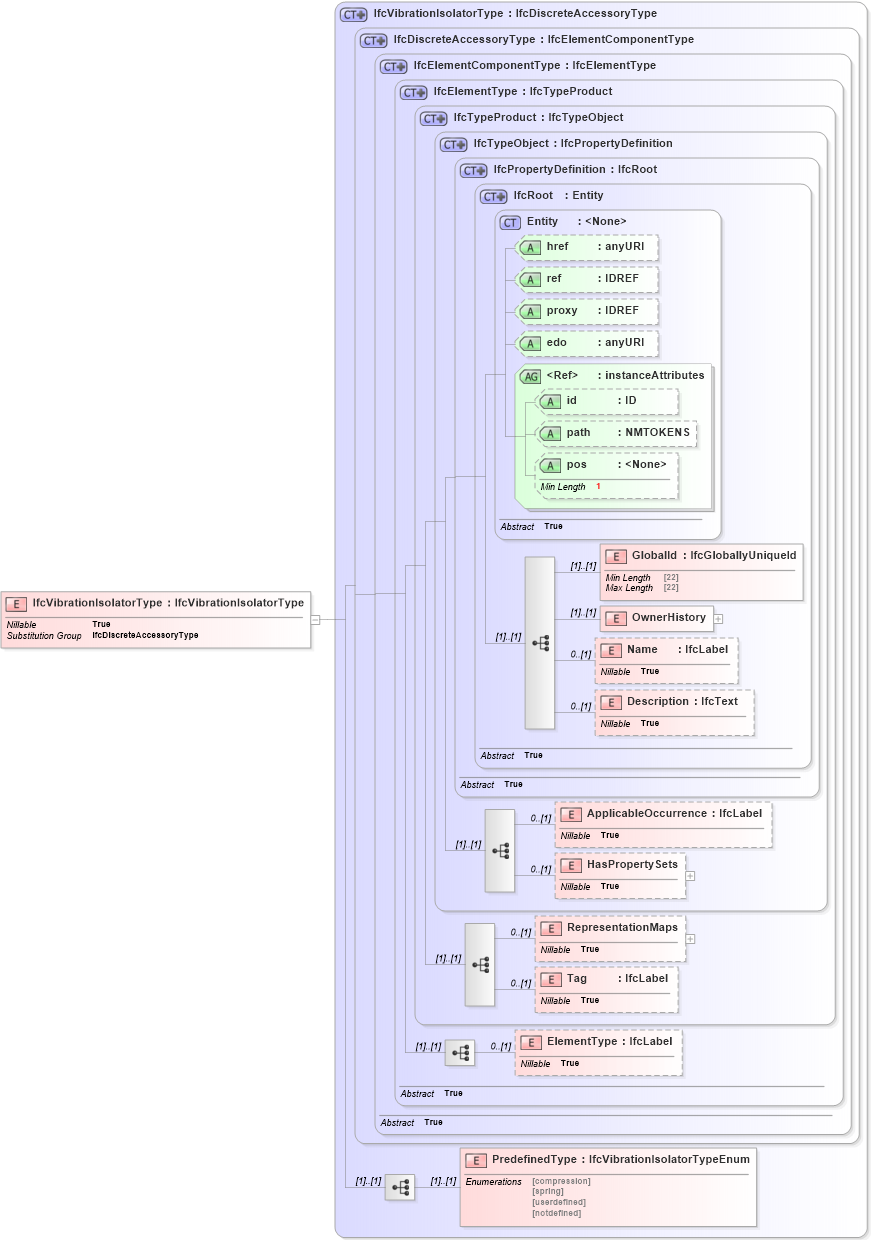Click the ApplicableOccurrence : IfcLabel element
The width and height of the screenshot is (871, 1240).
click(x=663, y=823)
